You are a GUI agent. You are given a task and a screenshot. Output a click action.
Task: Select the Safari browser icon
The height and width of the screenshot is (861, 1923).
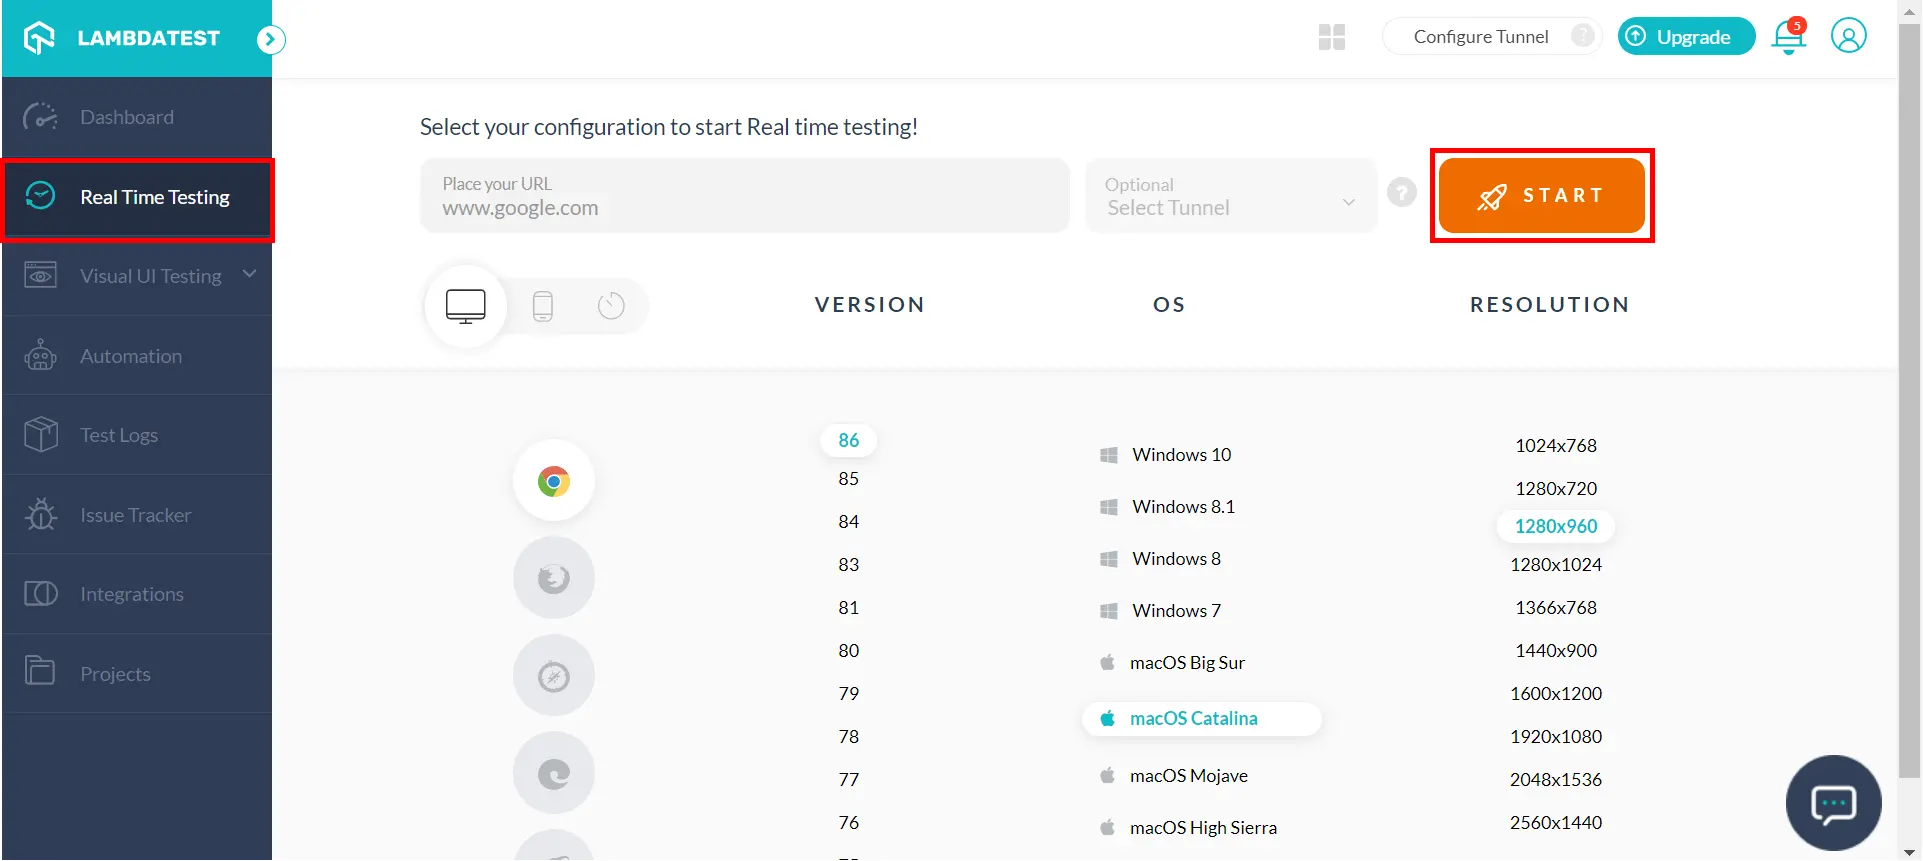553,676
